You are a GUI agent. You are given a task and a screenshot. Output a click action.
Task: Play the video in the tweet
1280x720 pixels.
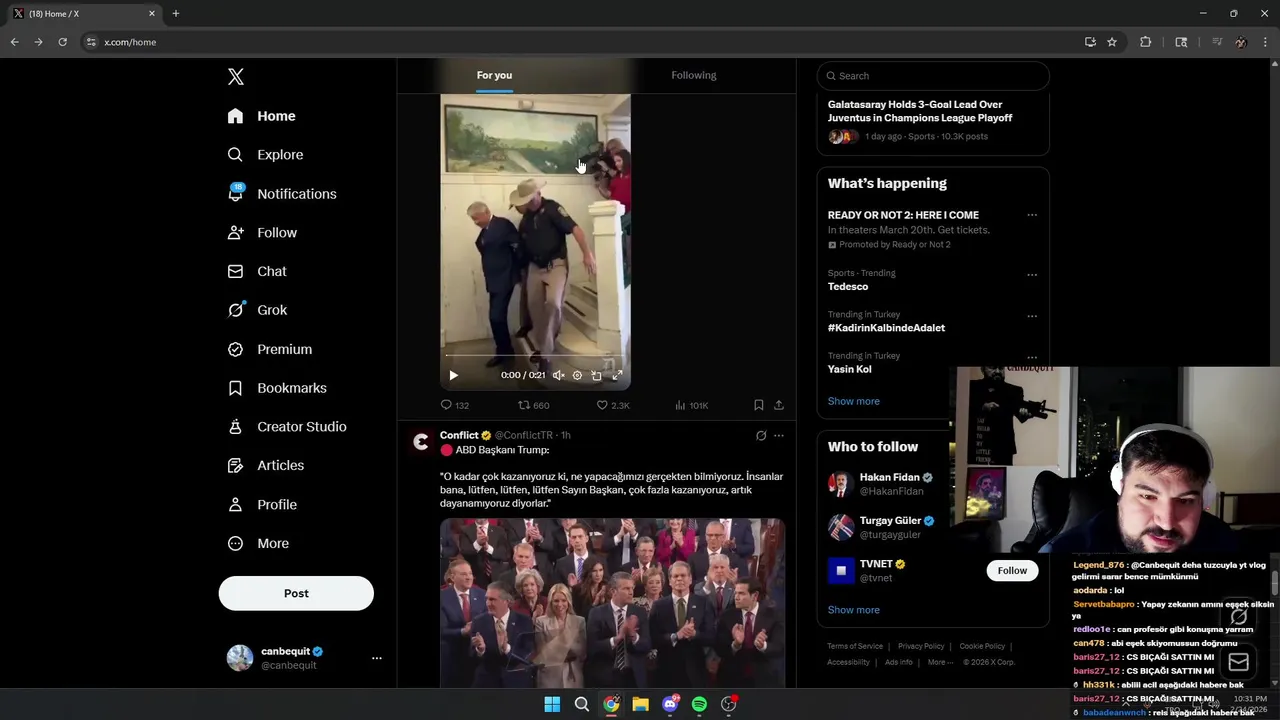pos(453,375)
